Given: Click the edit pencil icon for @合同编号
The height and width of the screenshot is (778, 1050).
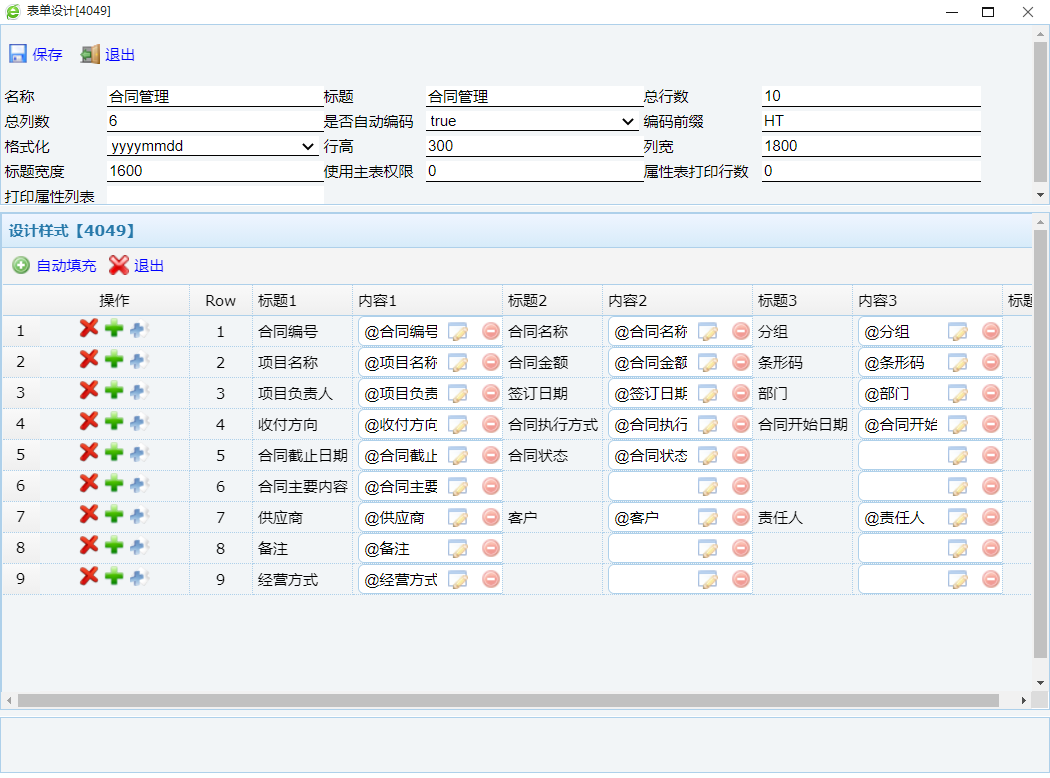Looking at the screenshot, I should [x=458, y=332].
